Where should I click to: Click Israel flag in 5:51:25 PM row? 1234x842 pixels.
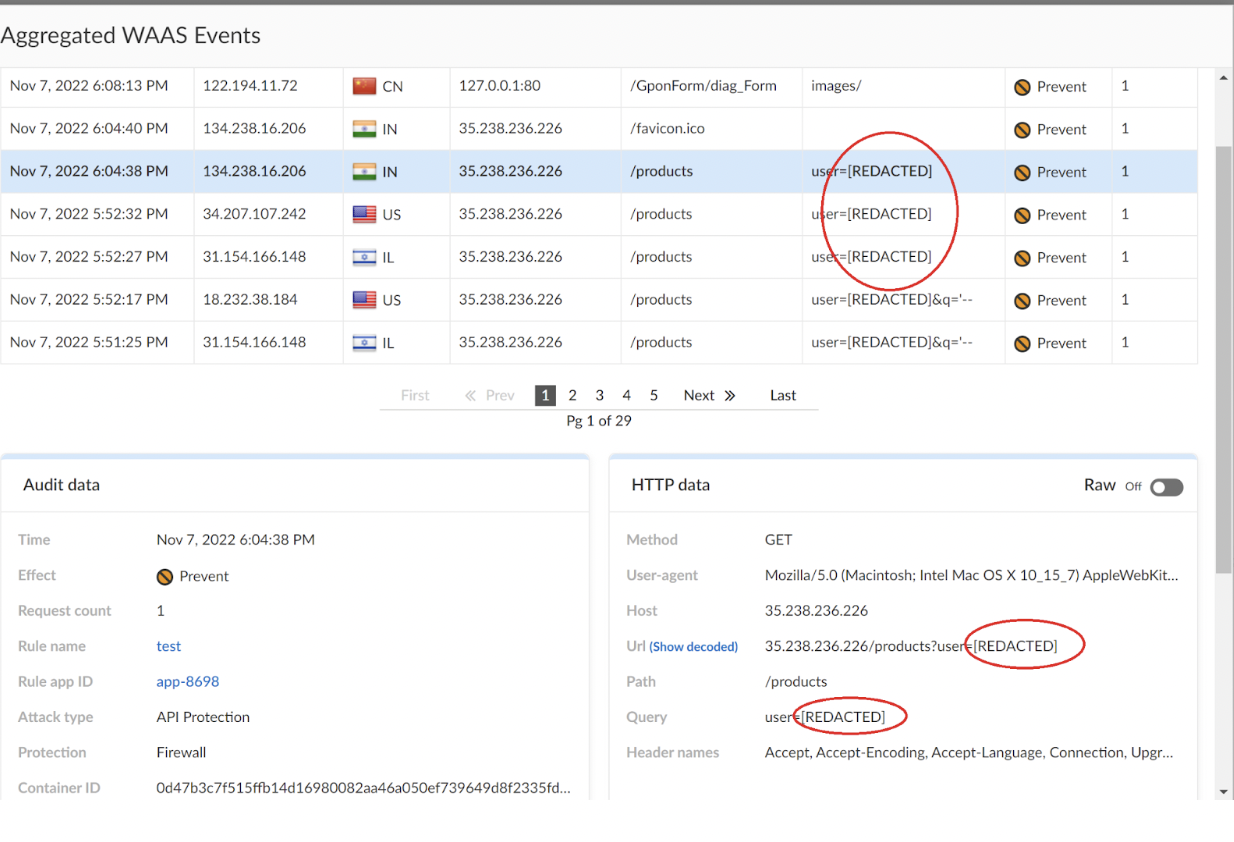point(364,343)
